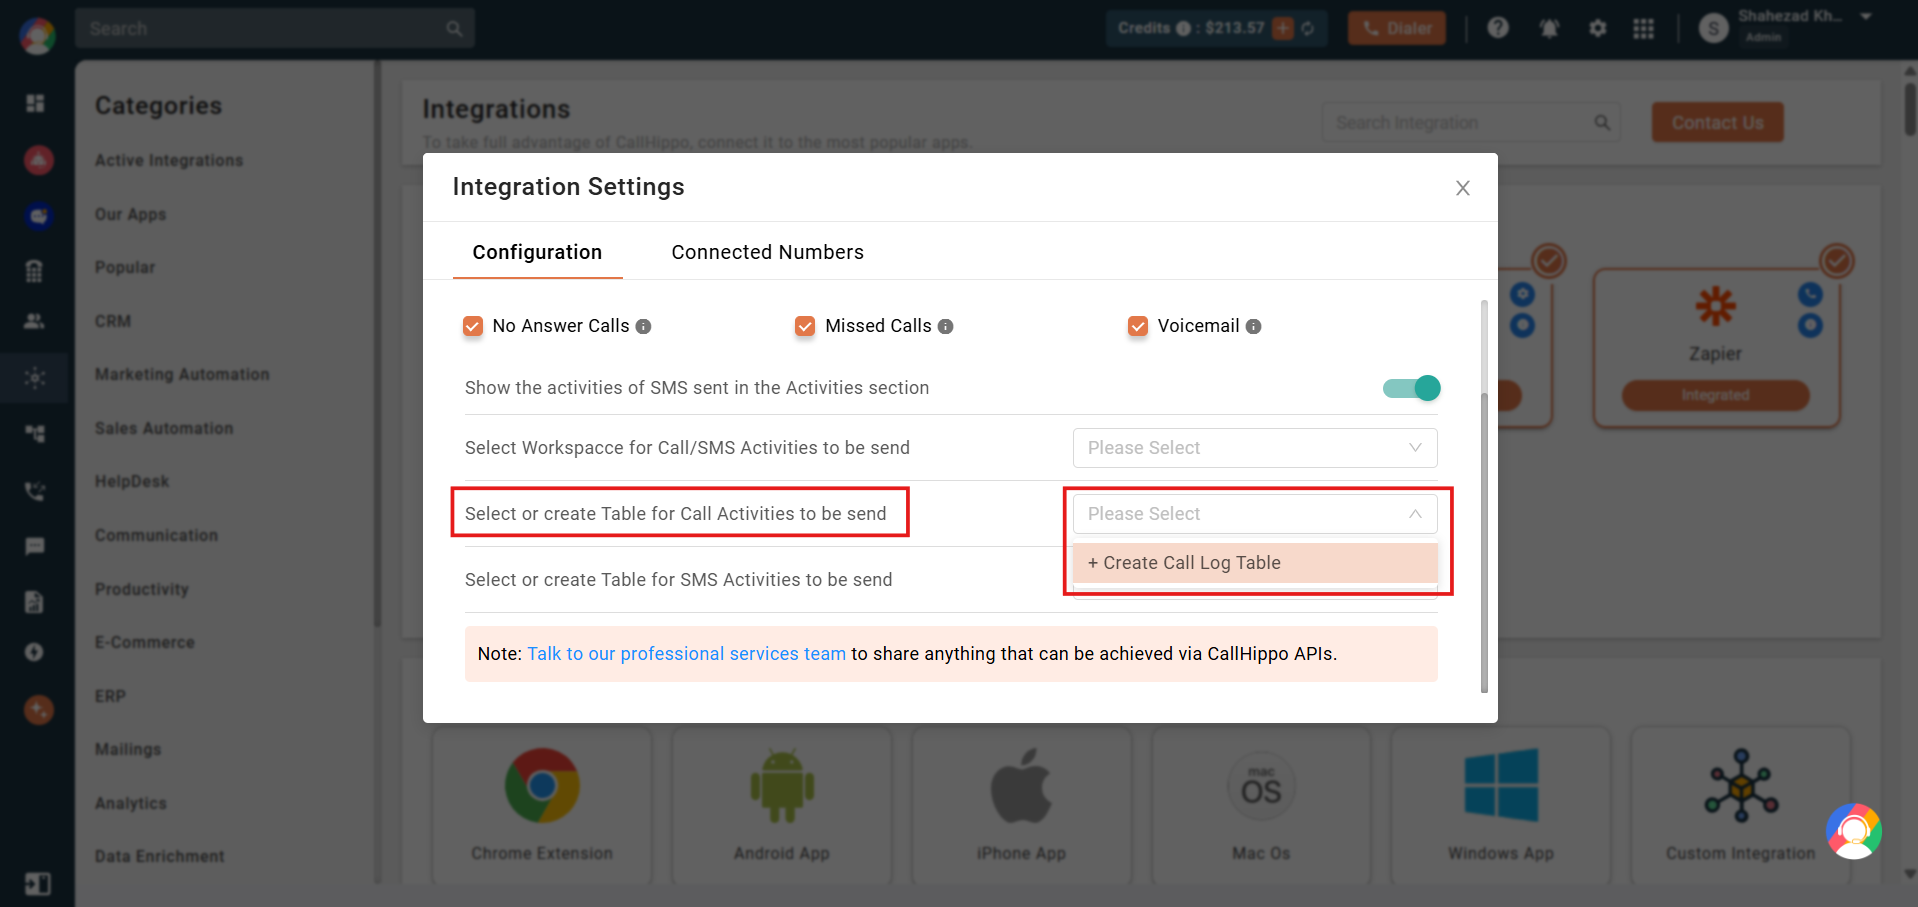
Task: Open the Chrome Extension card
Action: [x=542, y=806]
